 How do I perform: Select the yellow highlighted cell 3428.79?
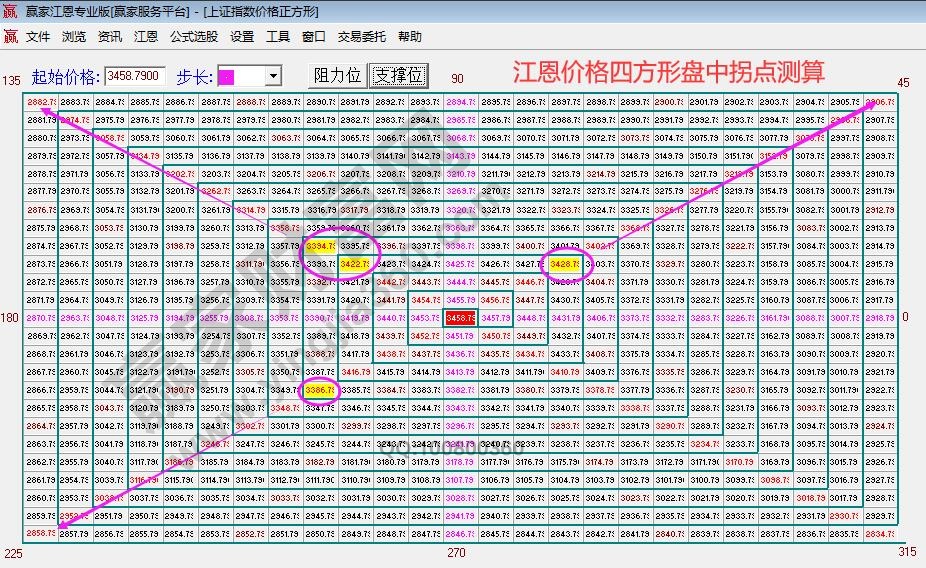(566, 264)
